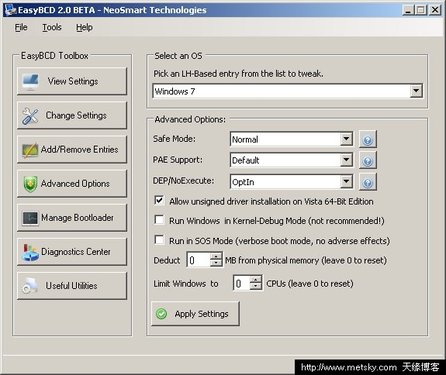This screenshot has width=446, height=375.
Task: Open the Diagnostics Center
Action: (72, 252)
